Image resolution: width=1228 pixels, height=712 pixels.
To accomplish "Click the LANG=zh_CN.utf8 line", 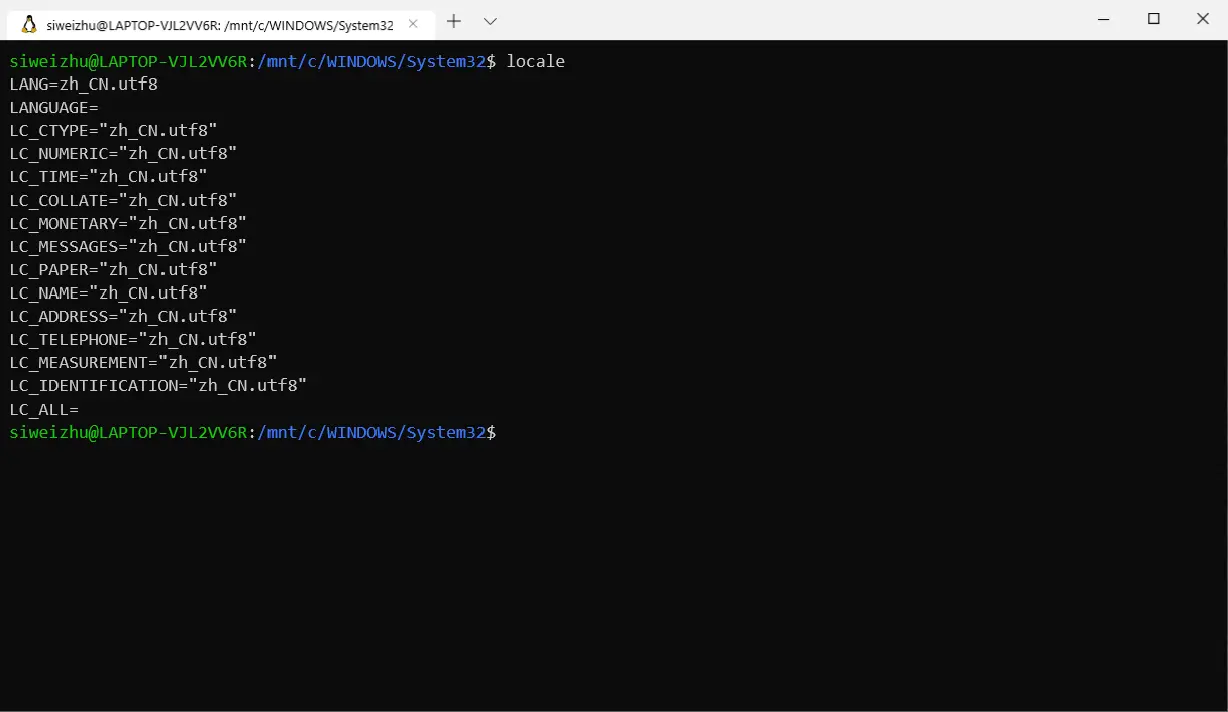I will point(84,85).
